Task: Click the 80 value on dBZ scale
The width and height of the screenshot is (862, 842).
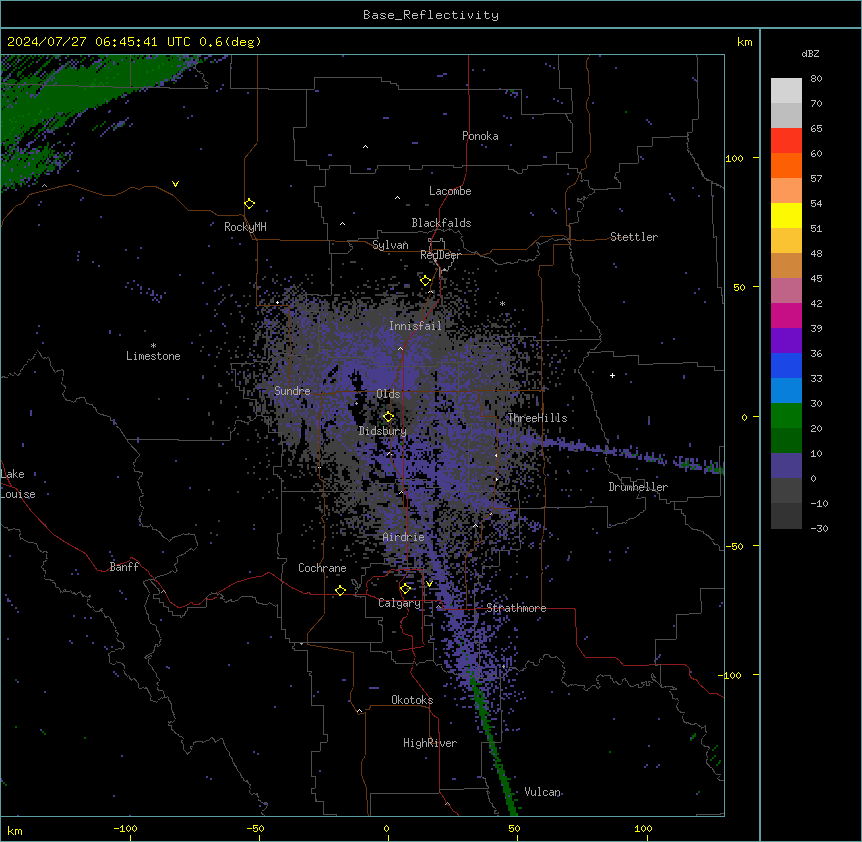Action: [x=816, y=79]
